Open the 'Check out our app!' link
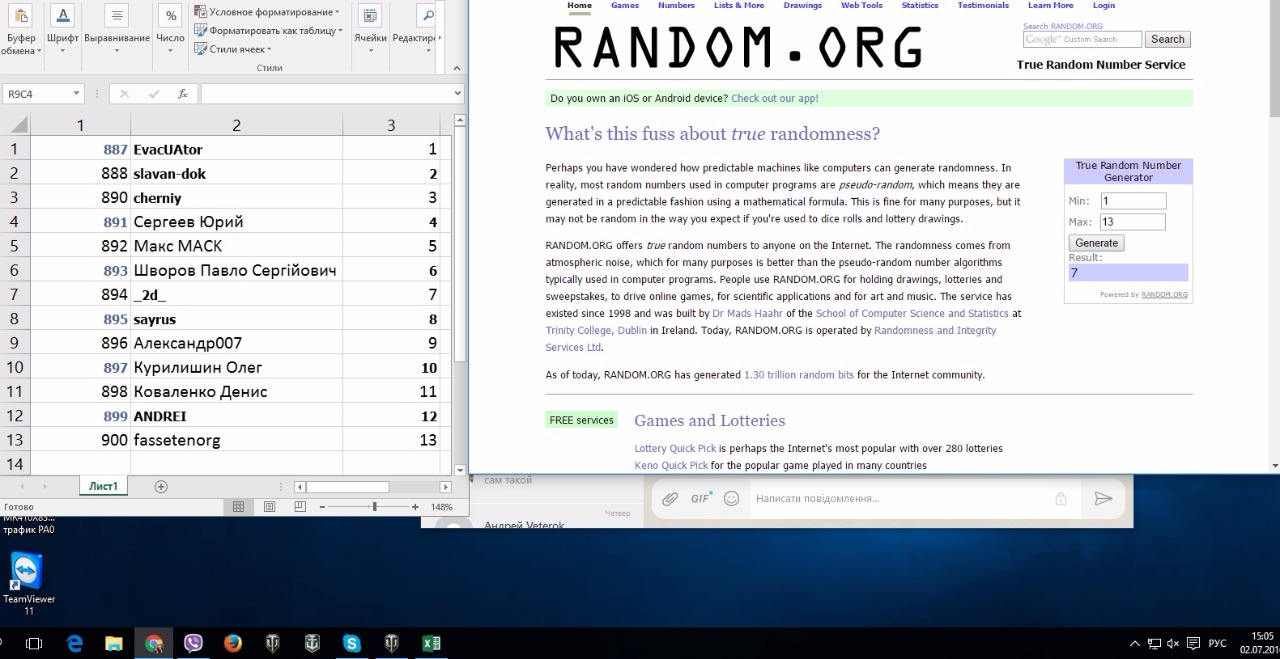This screenshot has height=659, width=1280. [774, 99]
